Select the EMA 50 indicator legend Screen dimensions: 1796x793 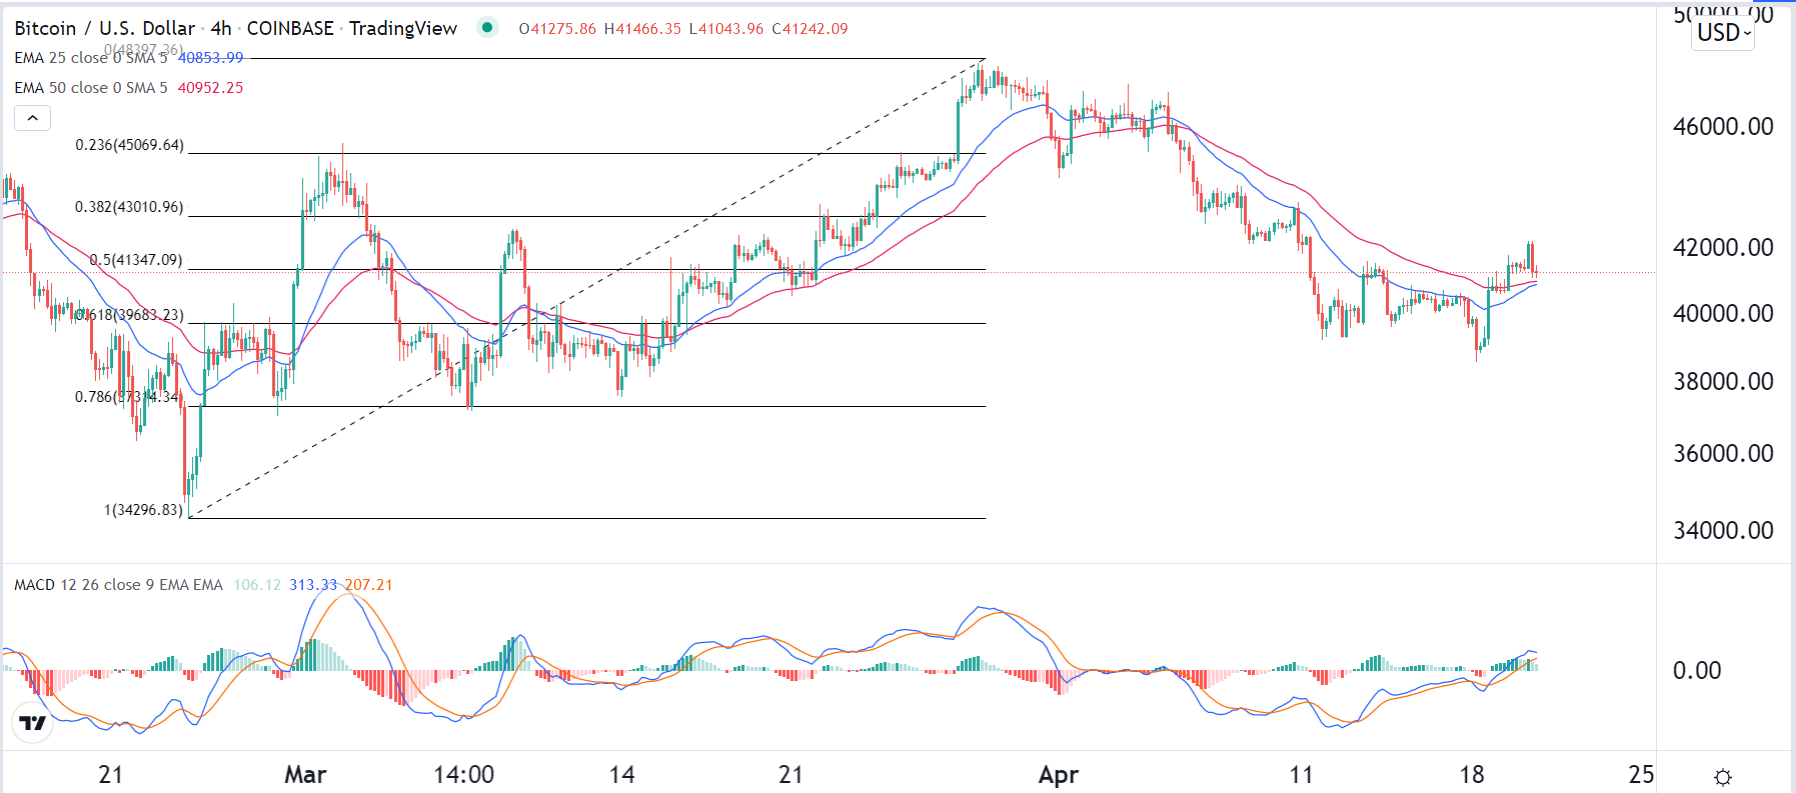click(x=90, y=88)
